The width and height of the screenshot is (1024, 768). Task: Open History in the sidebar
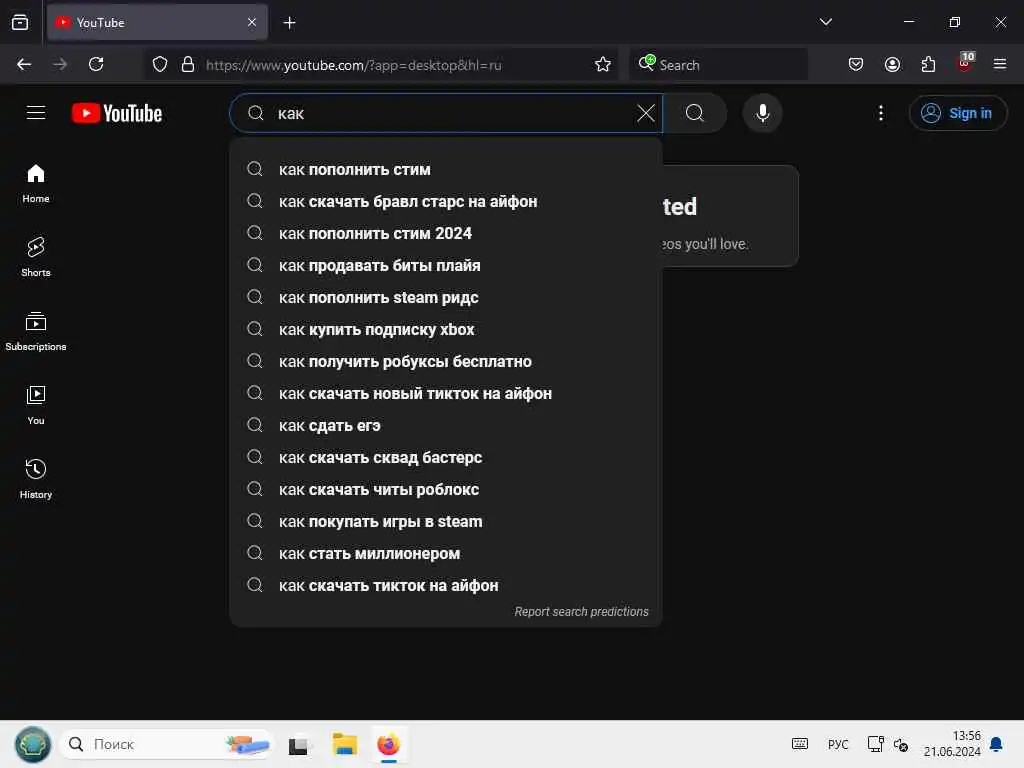point(36,479)
